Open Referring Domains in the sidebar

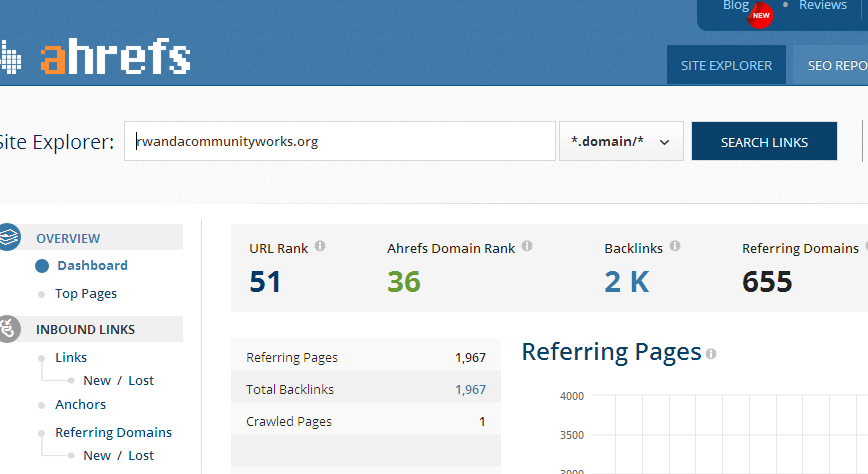pyautogui.click(x=113, y=432)
